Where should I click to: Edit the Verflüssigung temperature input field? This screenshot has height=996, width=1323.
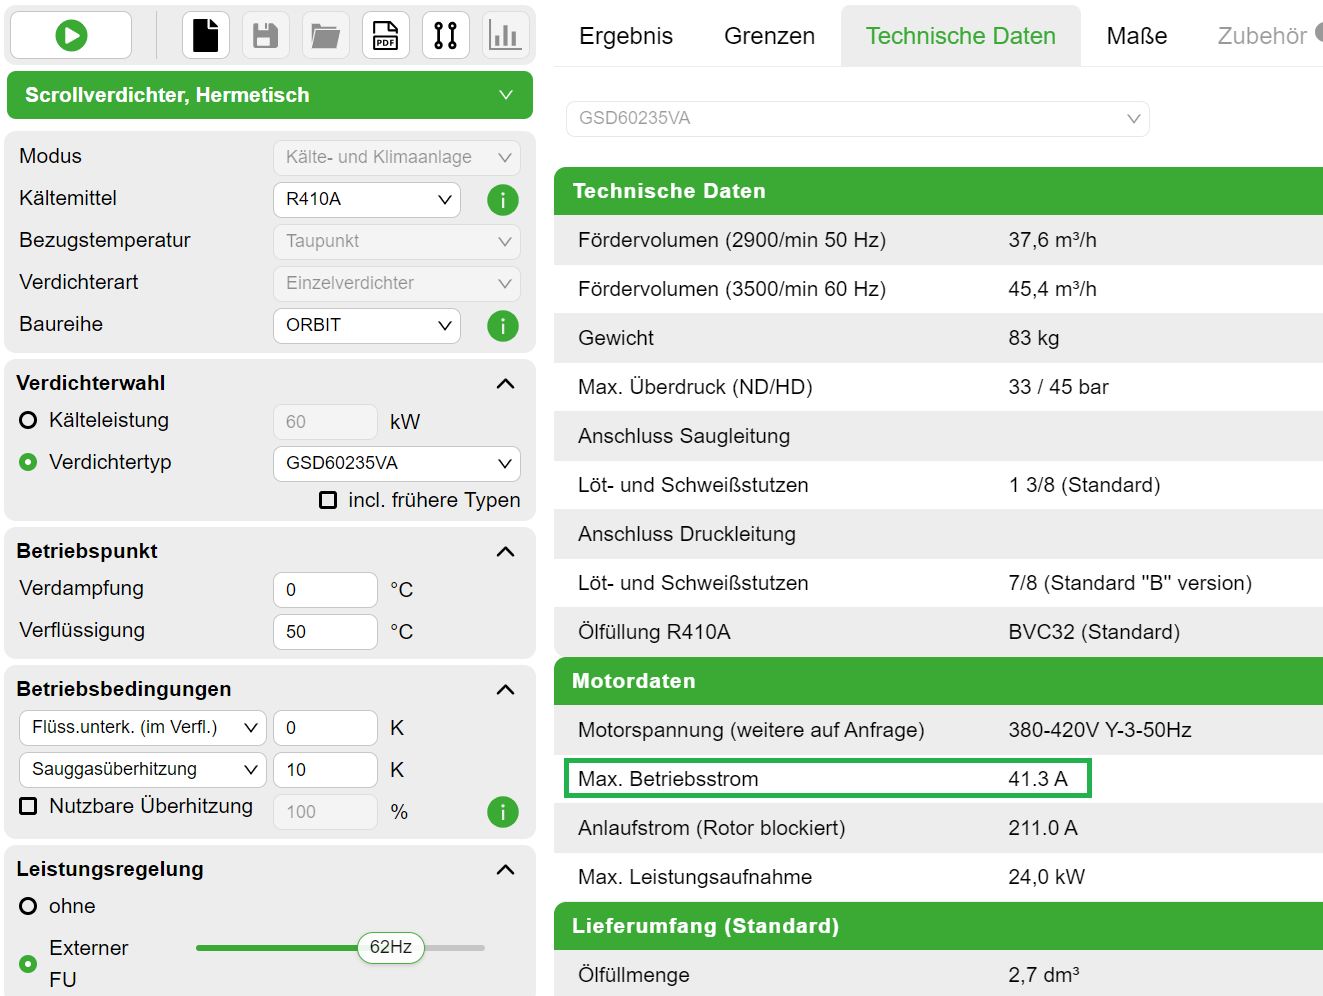pyautogui.click(x=325, y=632)
